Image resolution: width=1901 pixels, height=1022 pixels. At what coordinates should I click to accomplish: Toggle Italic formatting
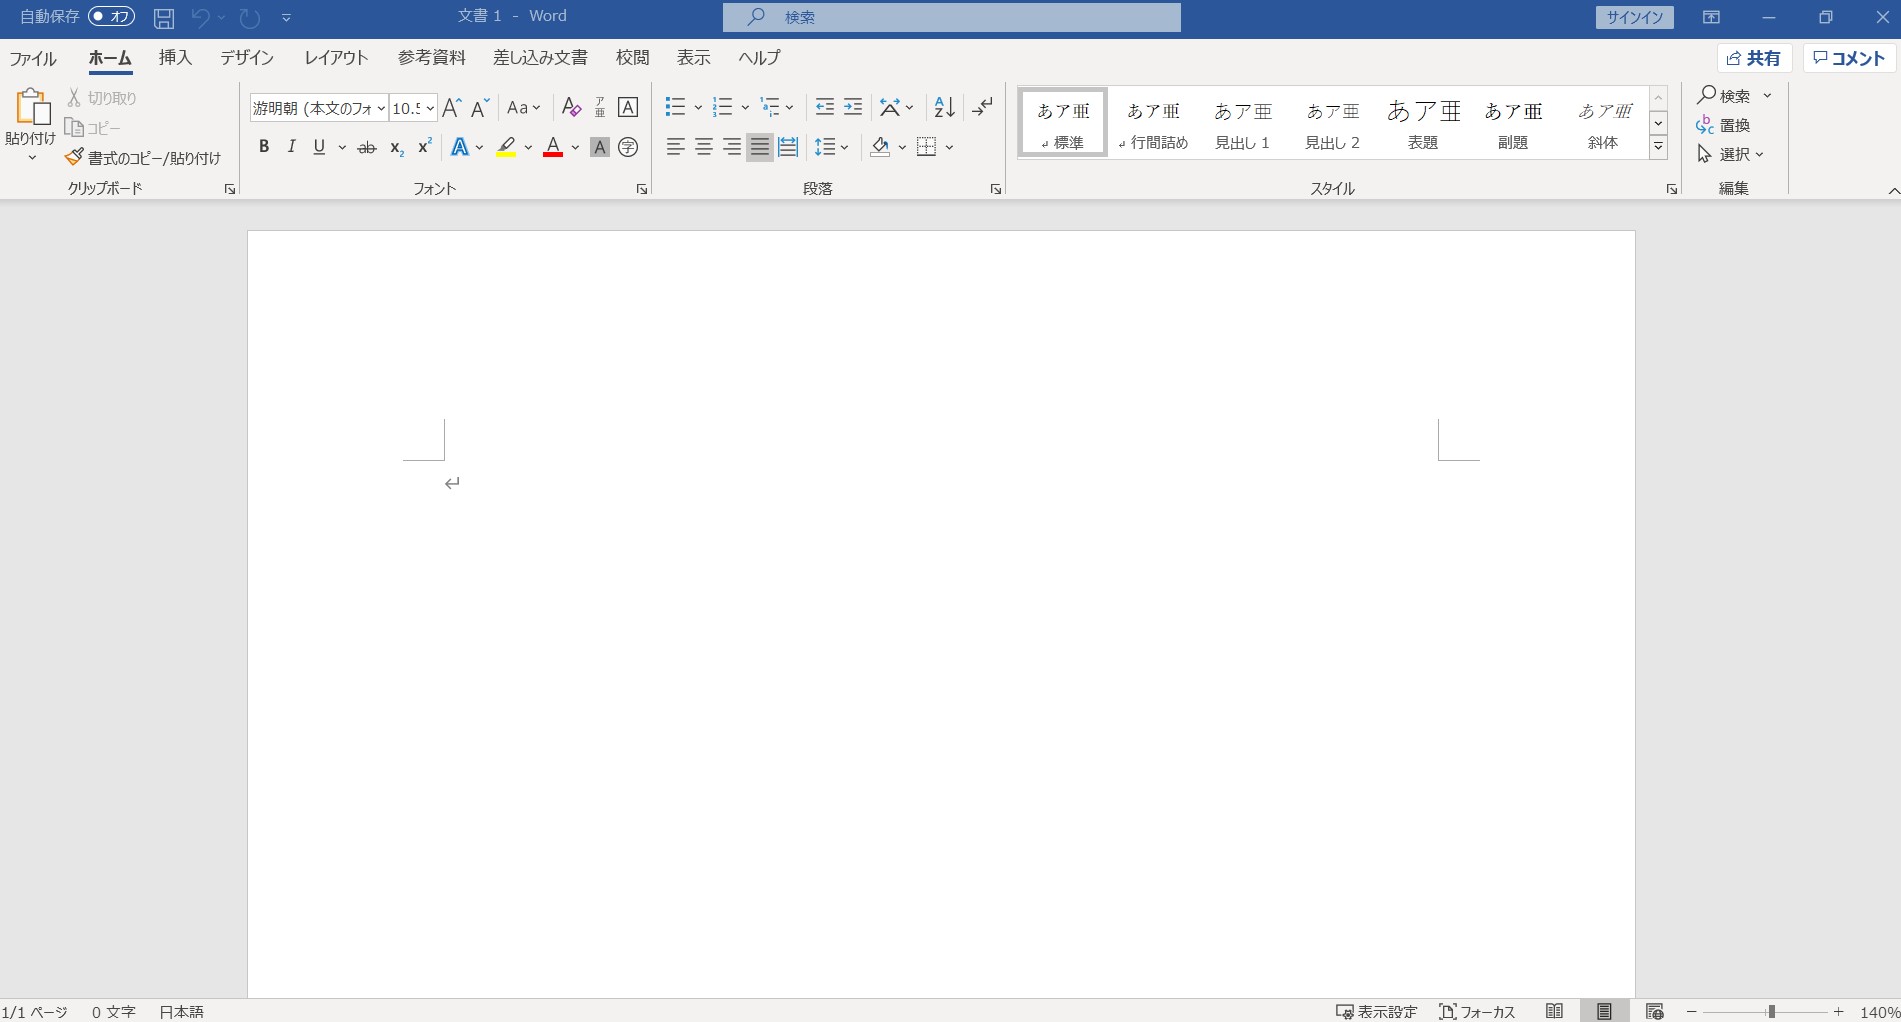(x=291, y=147)
